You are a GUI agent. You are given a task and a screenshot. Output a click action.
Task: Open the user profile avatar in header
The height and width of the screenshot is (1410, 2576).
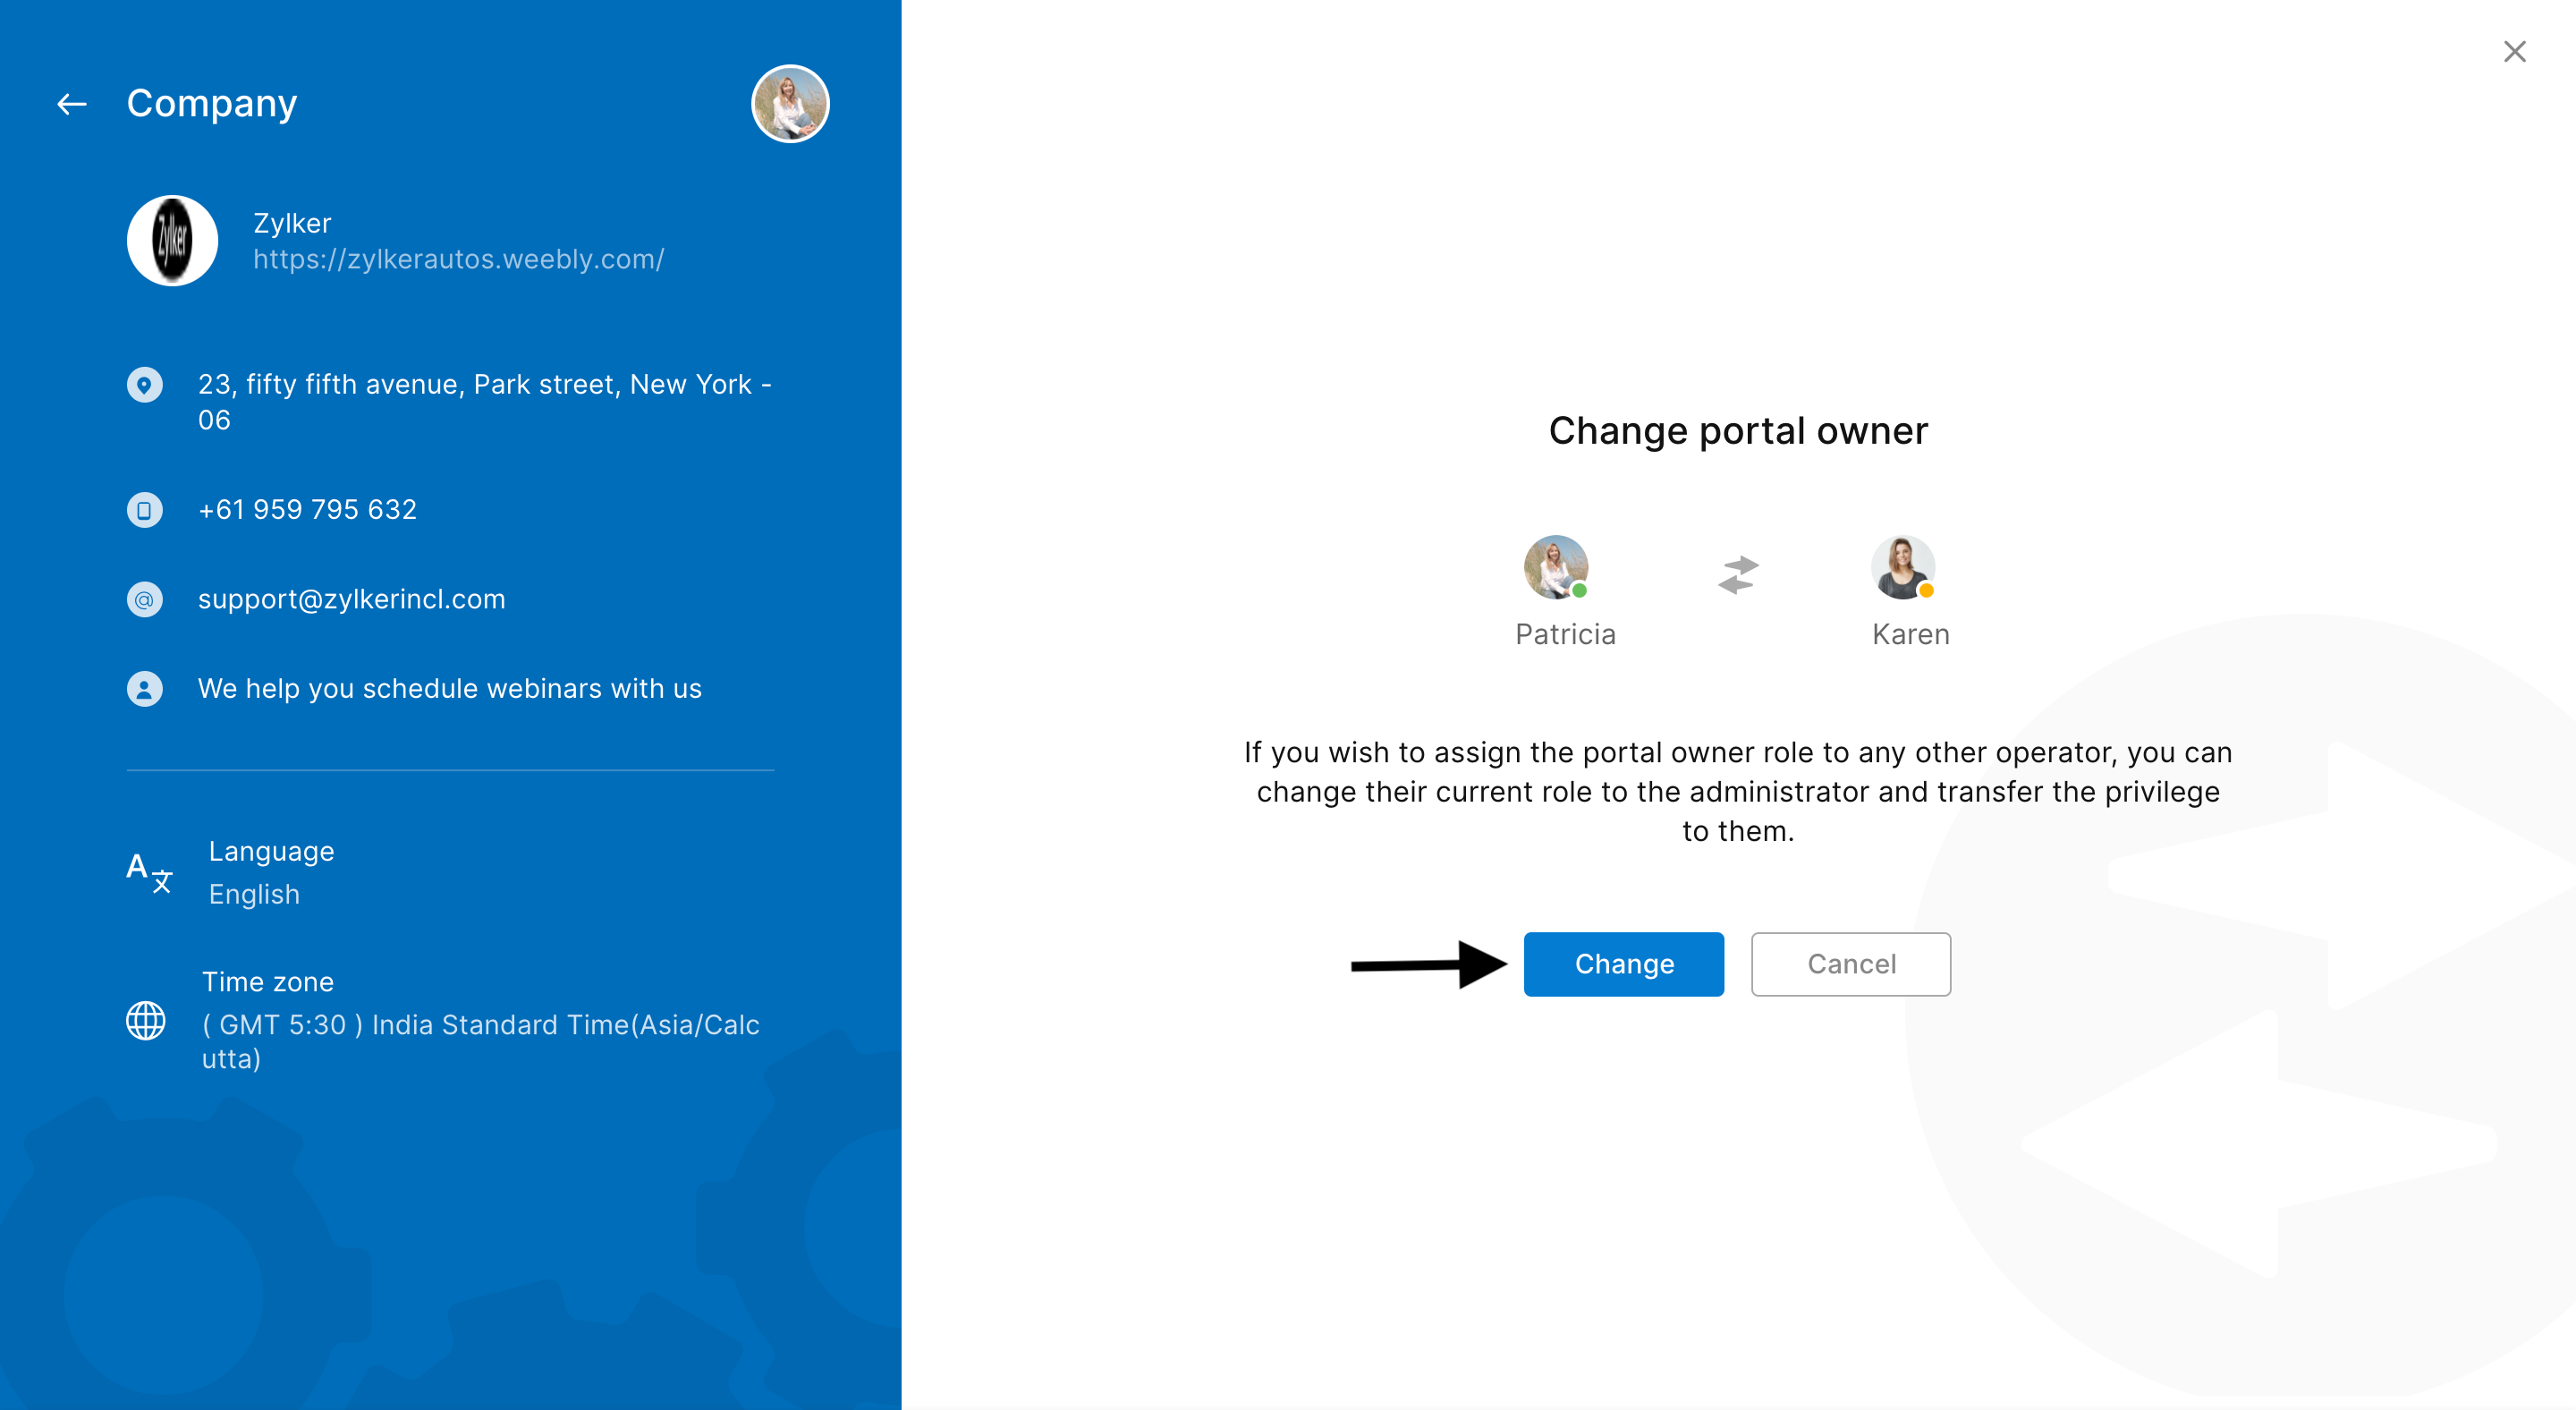pos(789,104)
